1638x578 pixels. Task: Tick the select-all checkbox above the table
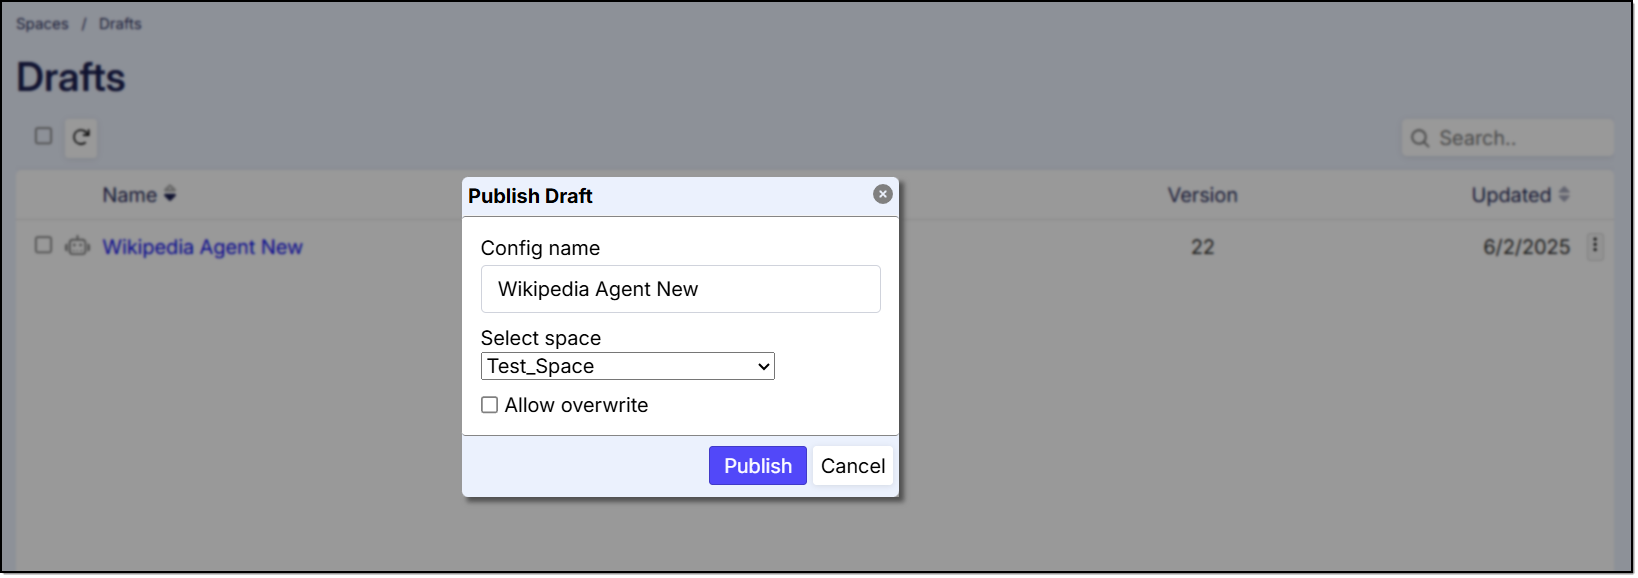[x=43, y=136]
